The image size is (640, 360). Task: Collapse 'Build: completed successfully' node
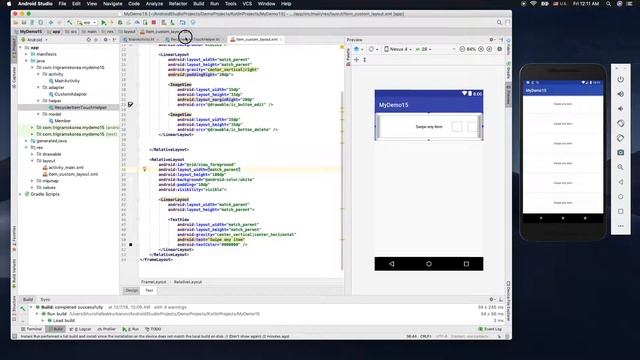(31, 307)
